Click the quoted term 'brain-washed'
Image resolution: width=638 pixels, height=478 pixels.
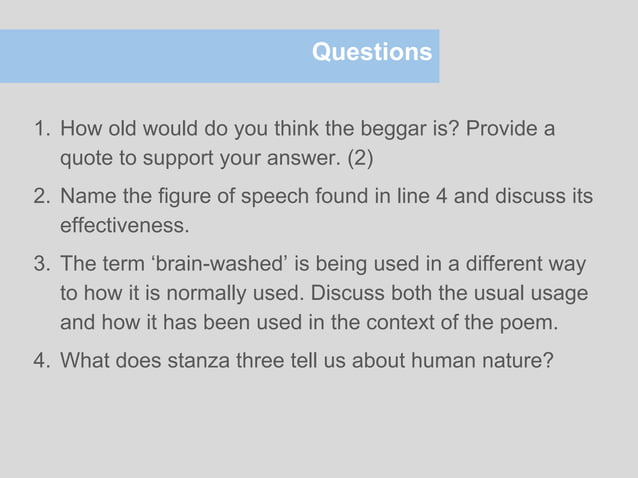219,264
